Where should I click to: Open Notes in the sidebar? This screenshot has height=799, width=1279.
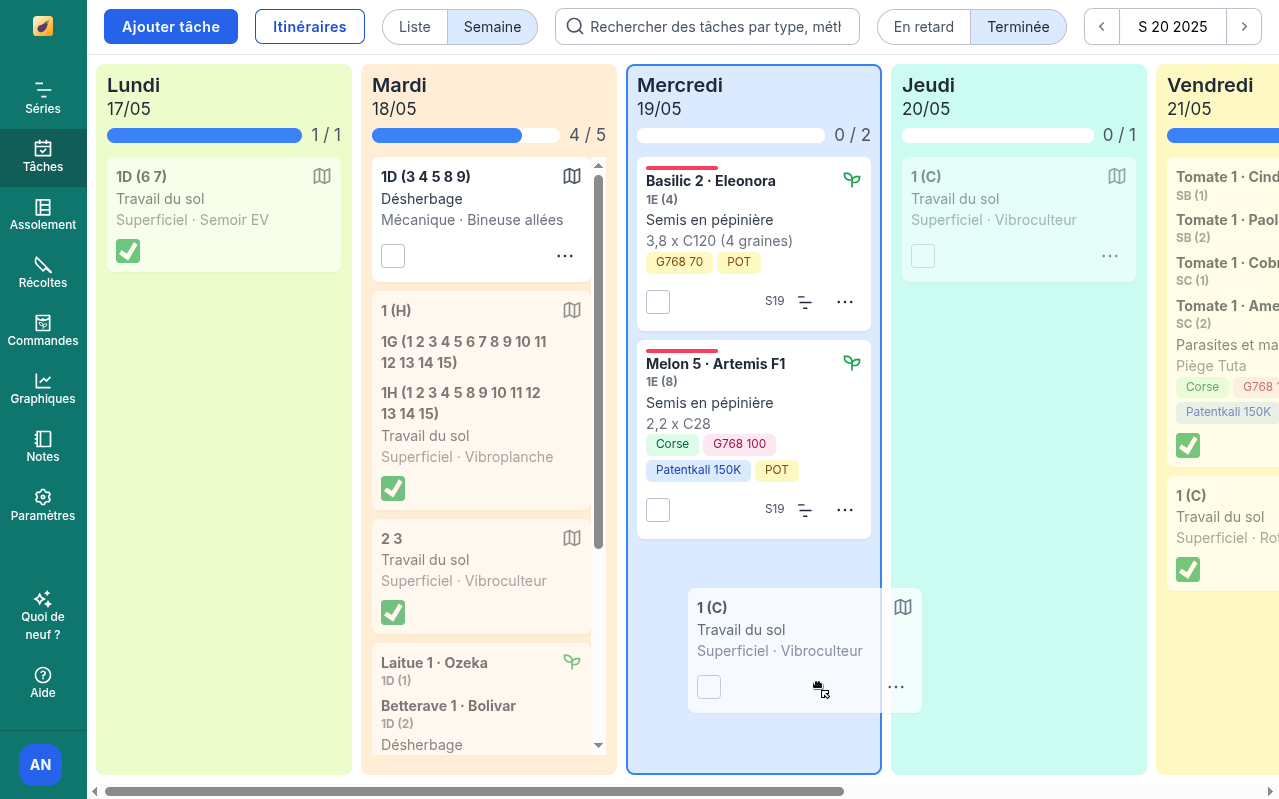(x=43, y=446)
